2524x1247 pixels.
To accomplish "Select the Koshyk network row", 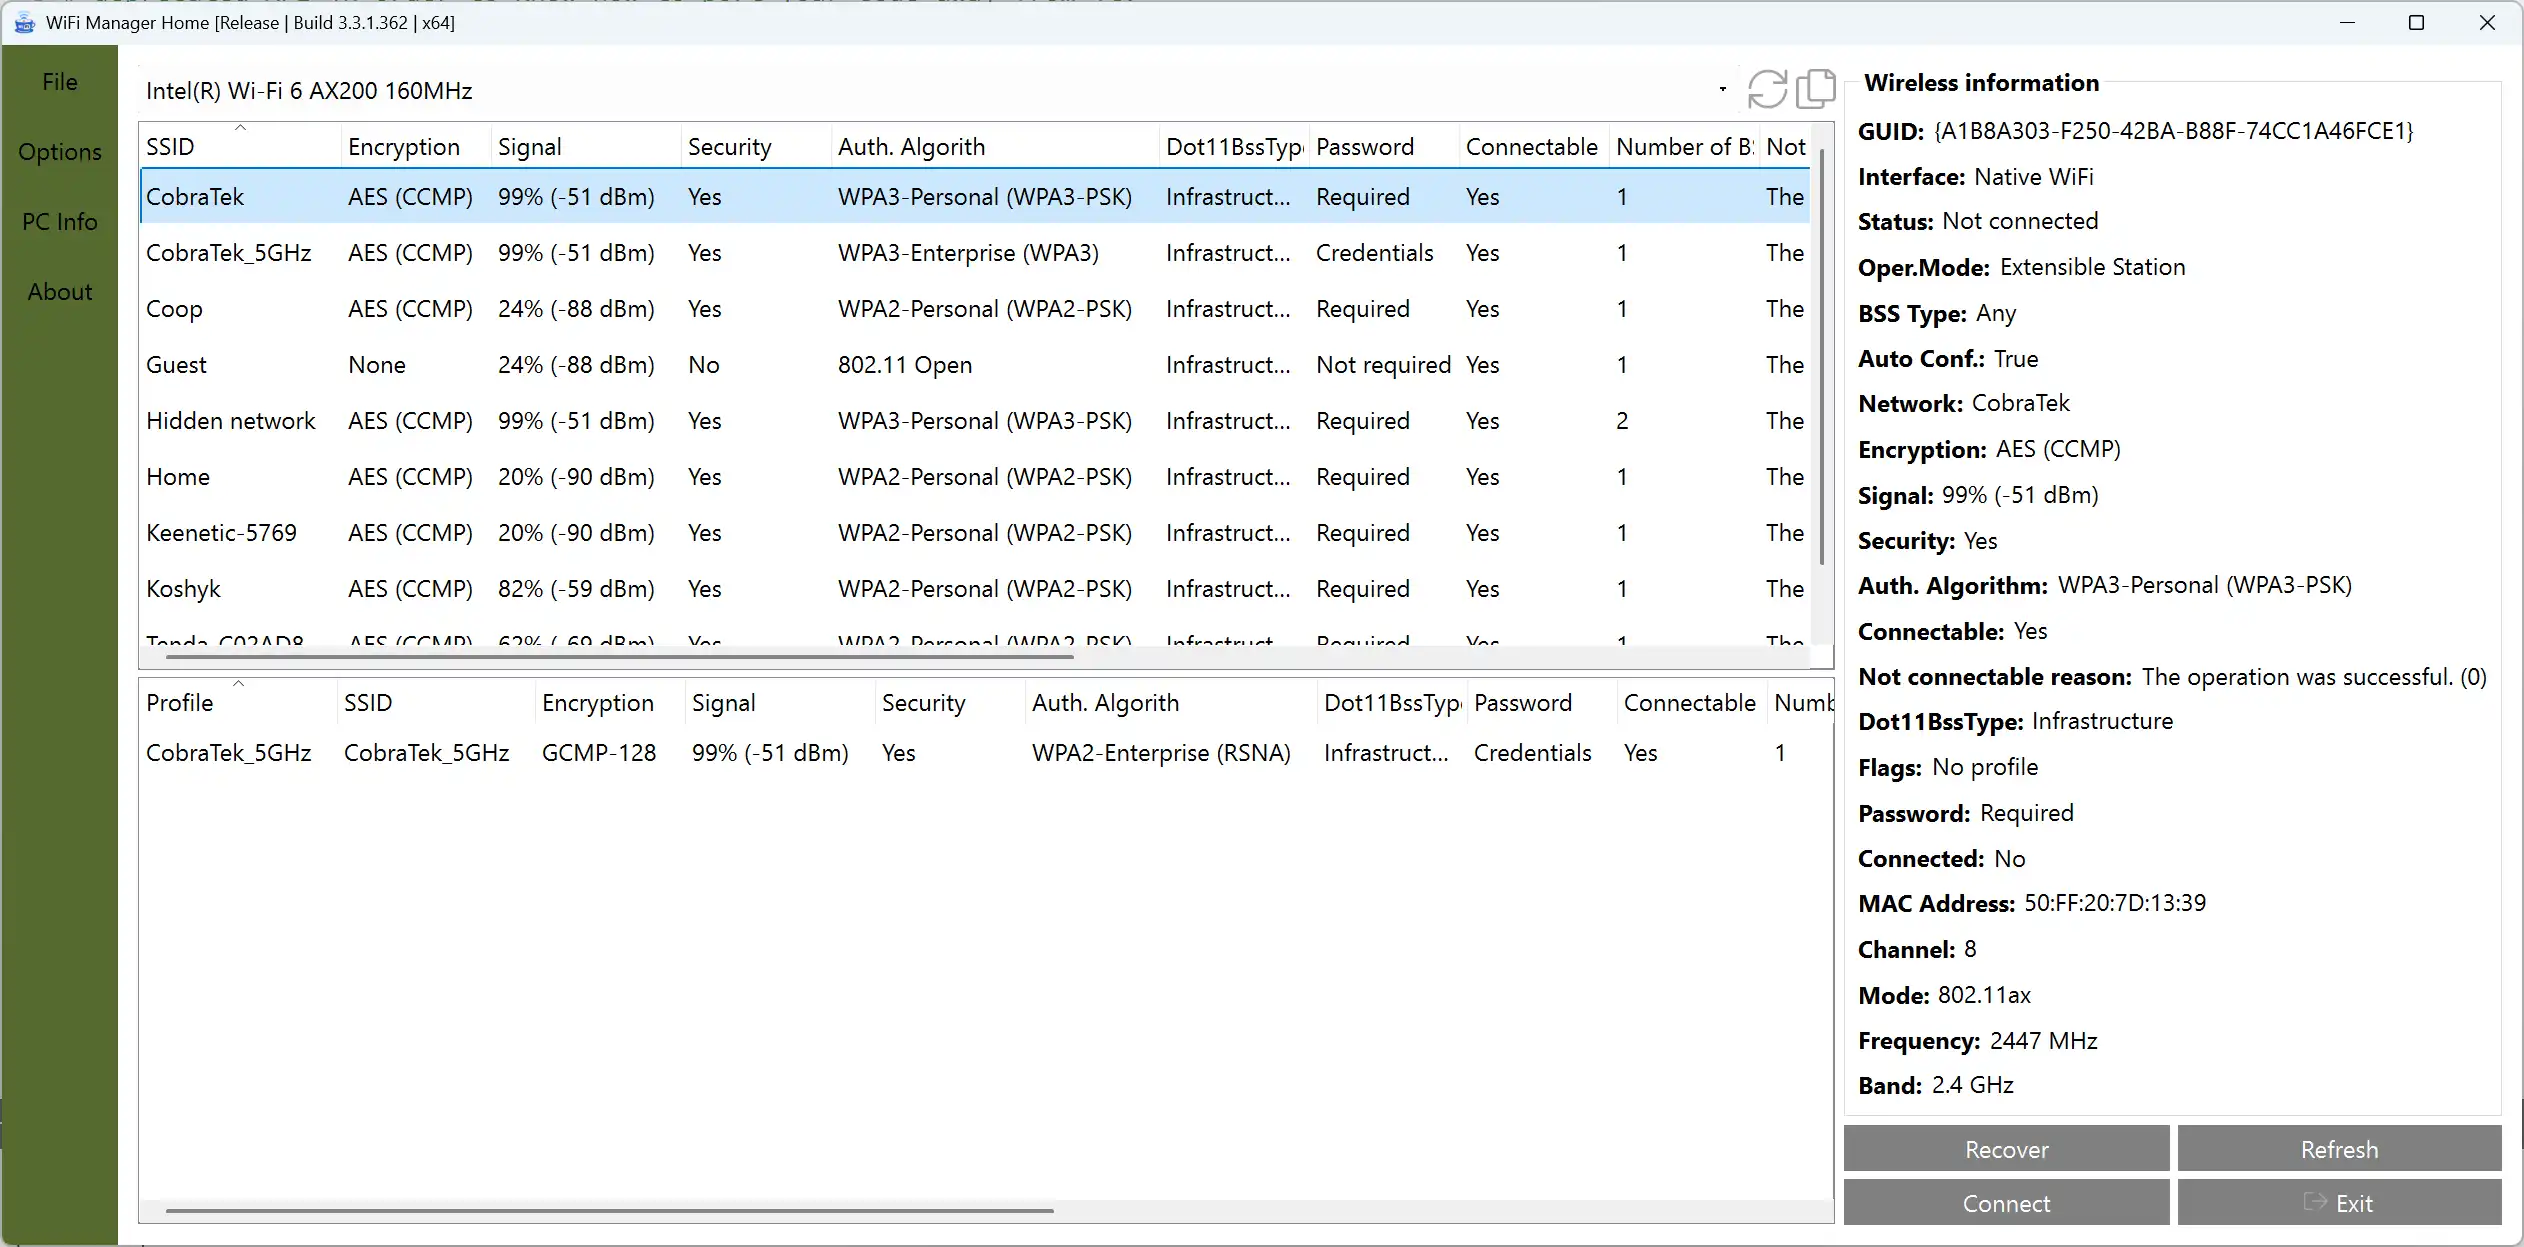I will pos(184,589).
